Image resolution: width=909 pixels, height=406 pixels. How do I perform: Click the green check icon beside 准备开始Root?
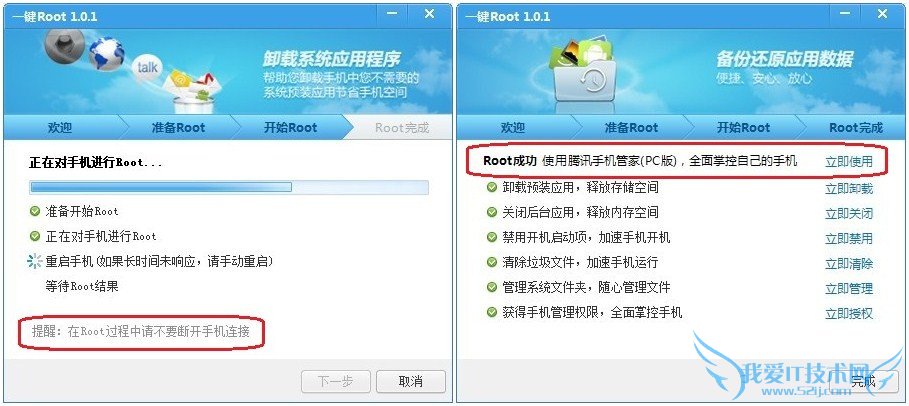tap(35, 211)
